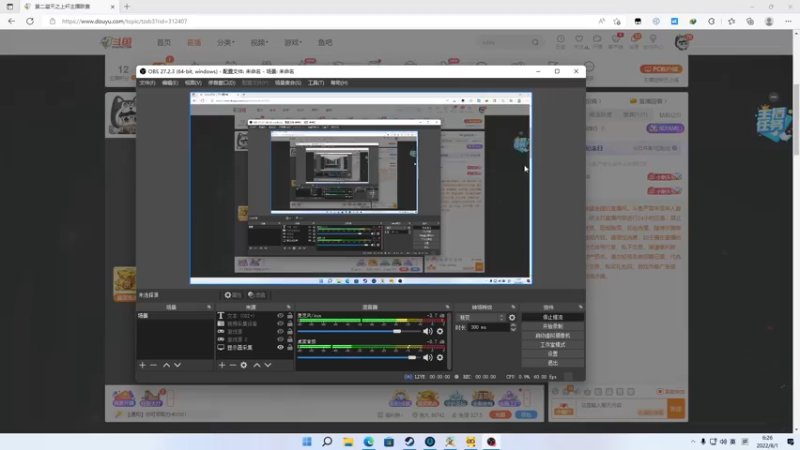The width and height of the screenshot is (800, 450).
Task: Toggle visibility of the 游戏源 2 source
Action: pyautogui.click(x=280, y=339)
